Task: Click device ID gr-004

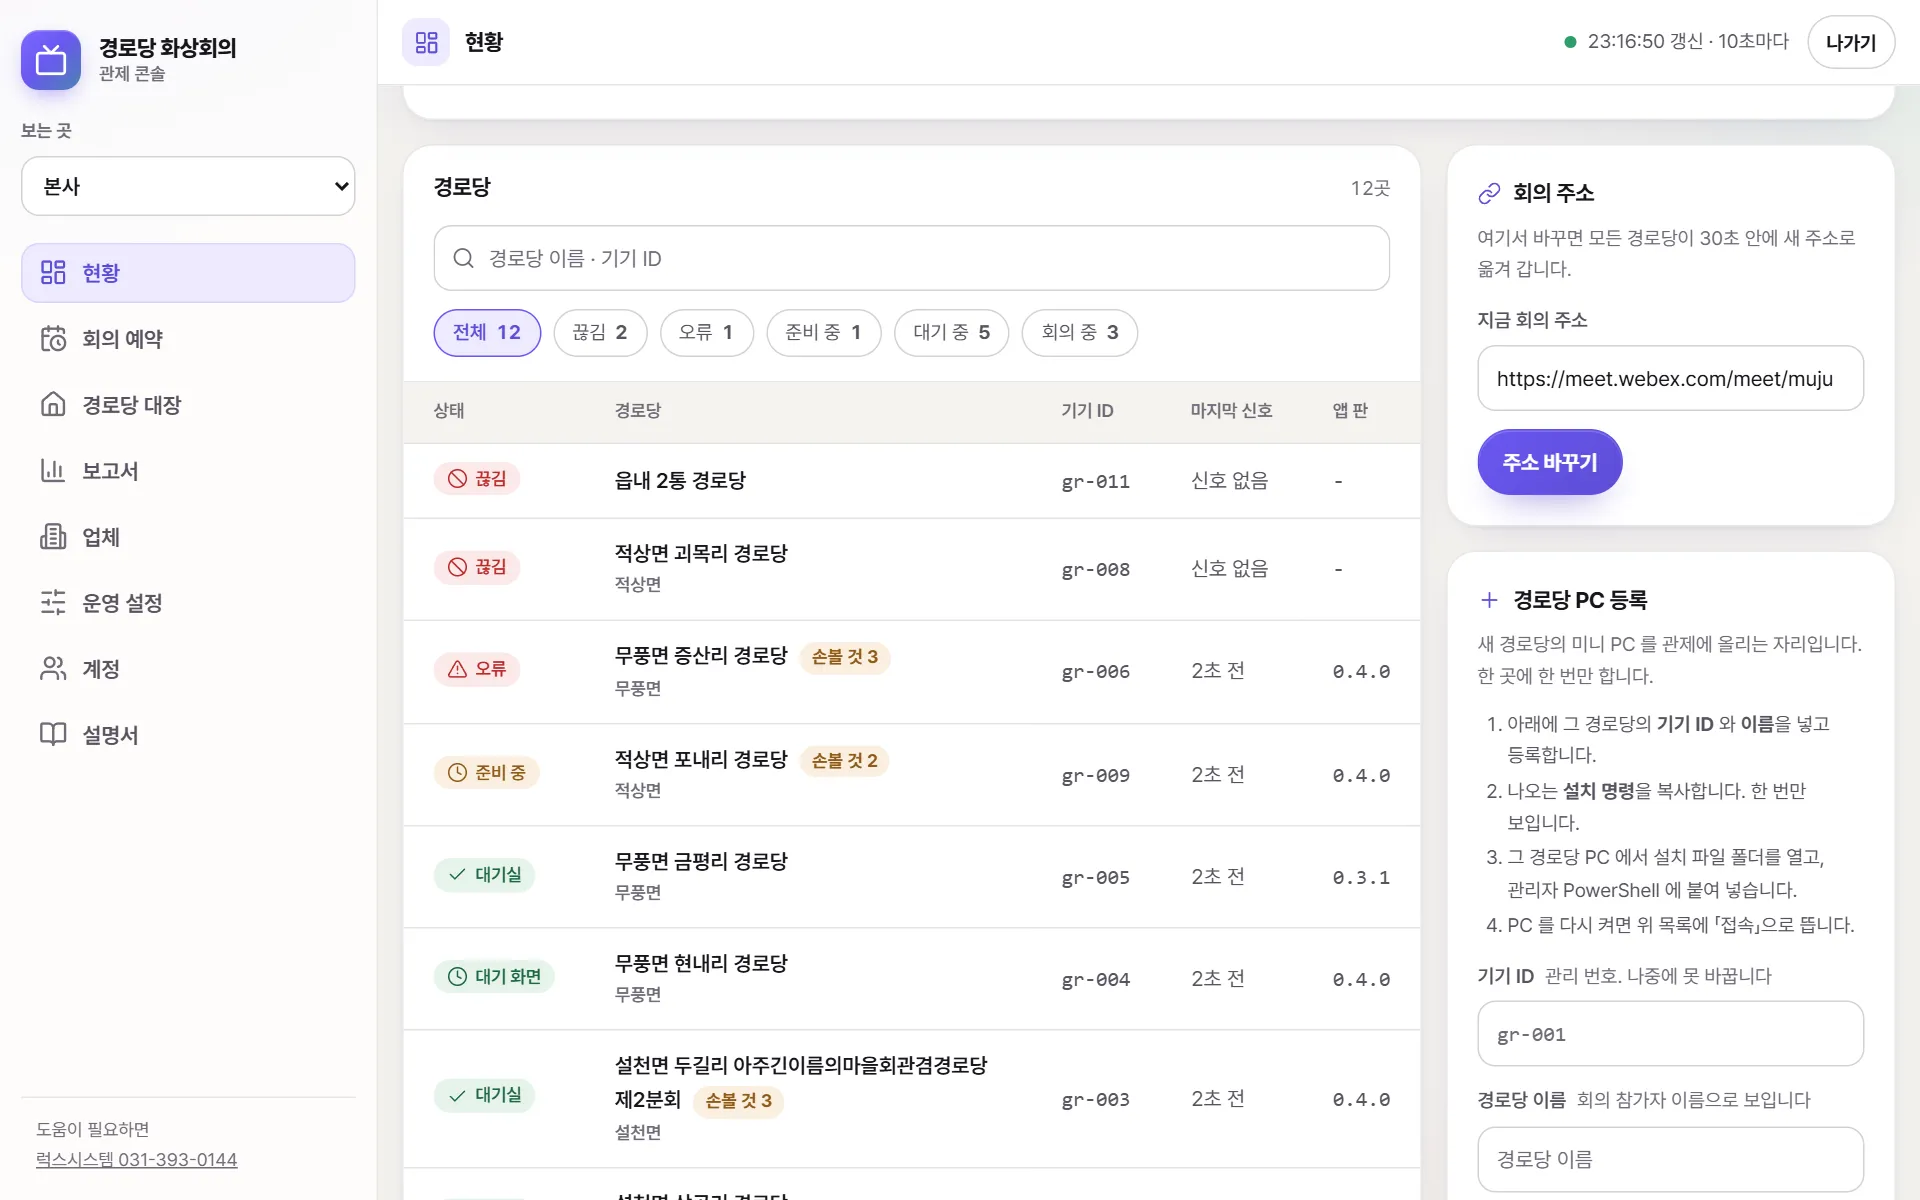Action: click(x=1095, y=980)
